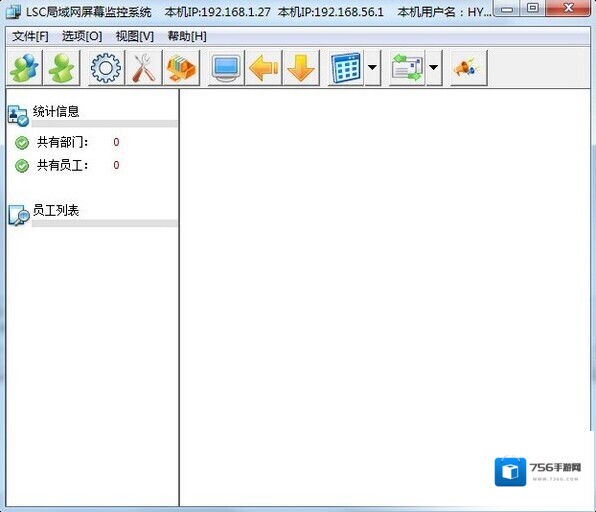596x512 pixels.
Task: Open the 视图[V] menu
Action: 135,36
